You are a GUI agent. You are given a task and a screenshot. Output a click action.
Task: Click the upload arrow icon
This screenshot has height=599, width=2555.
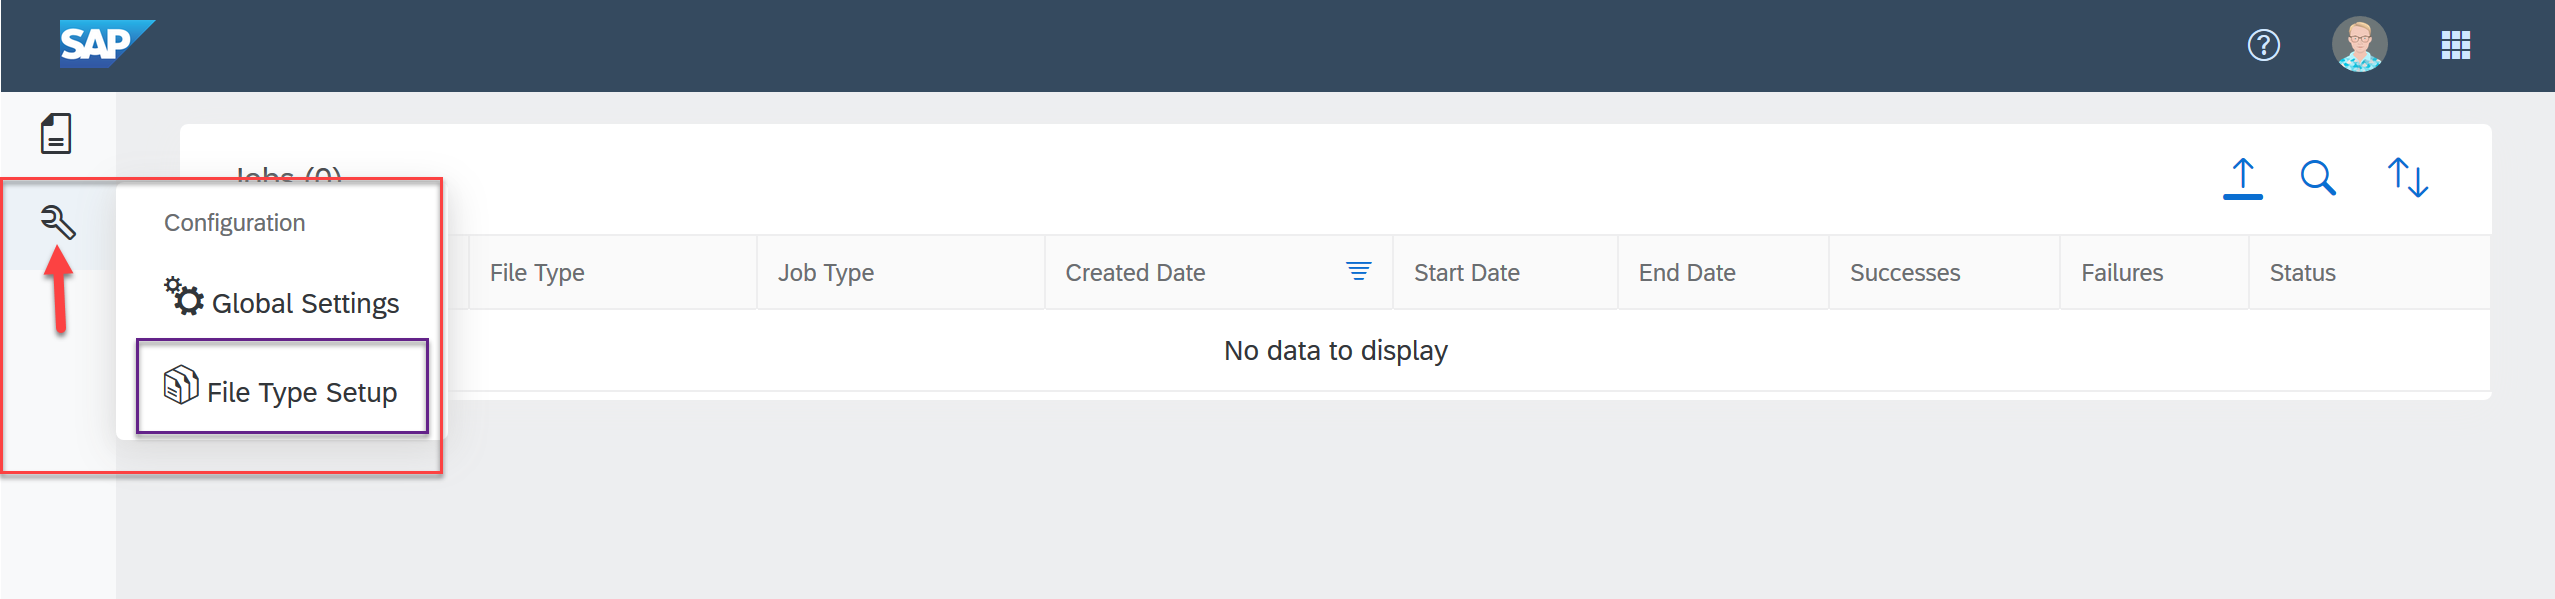2242,179
